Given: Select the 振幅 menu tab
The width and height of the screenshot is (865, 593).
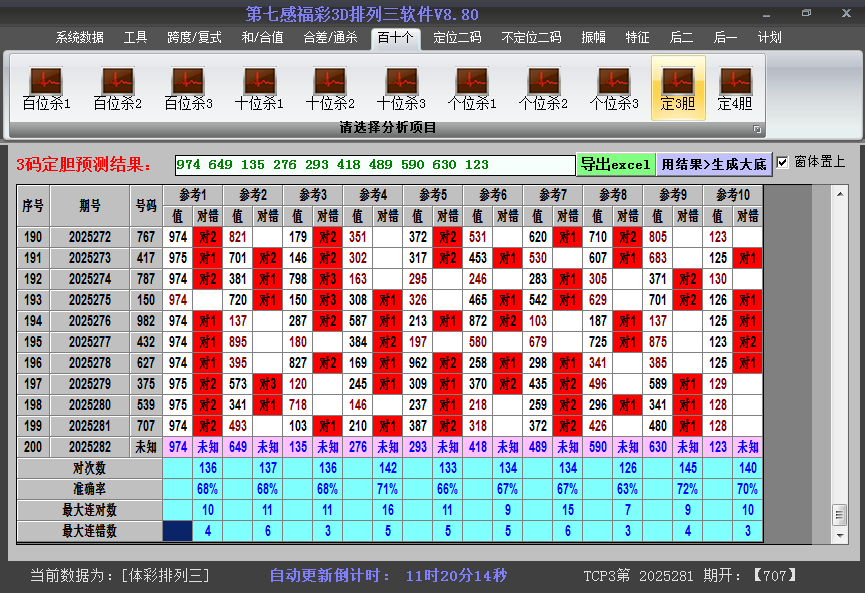Looking at the screenshot, I should click(x=594, y=38).
